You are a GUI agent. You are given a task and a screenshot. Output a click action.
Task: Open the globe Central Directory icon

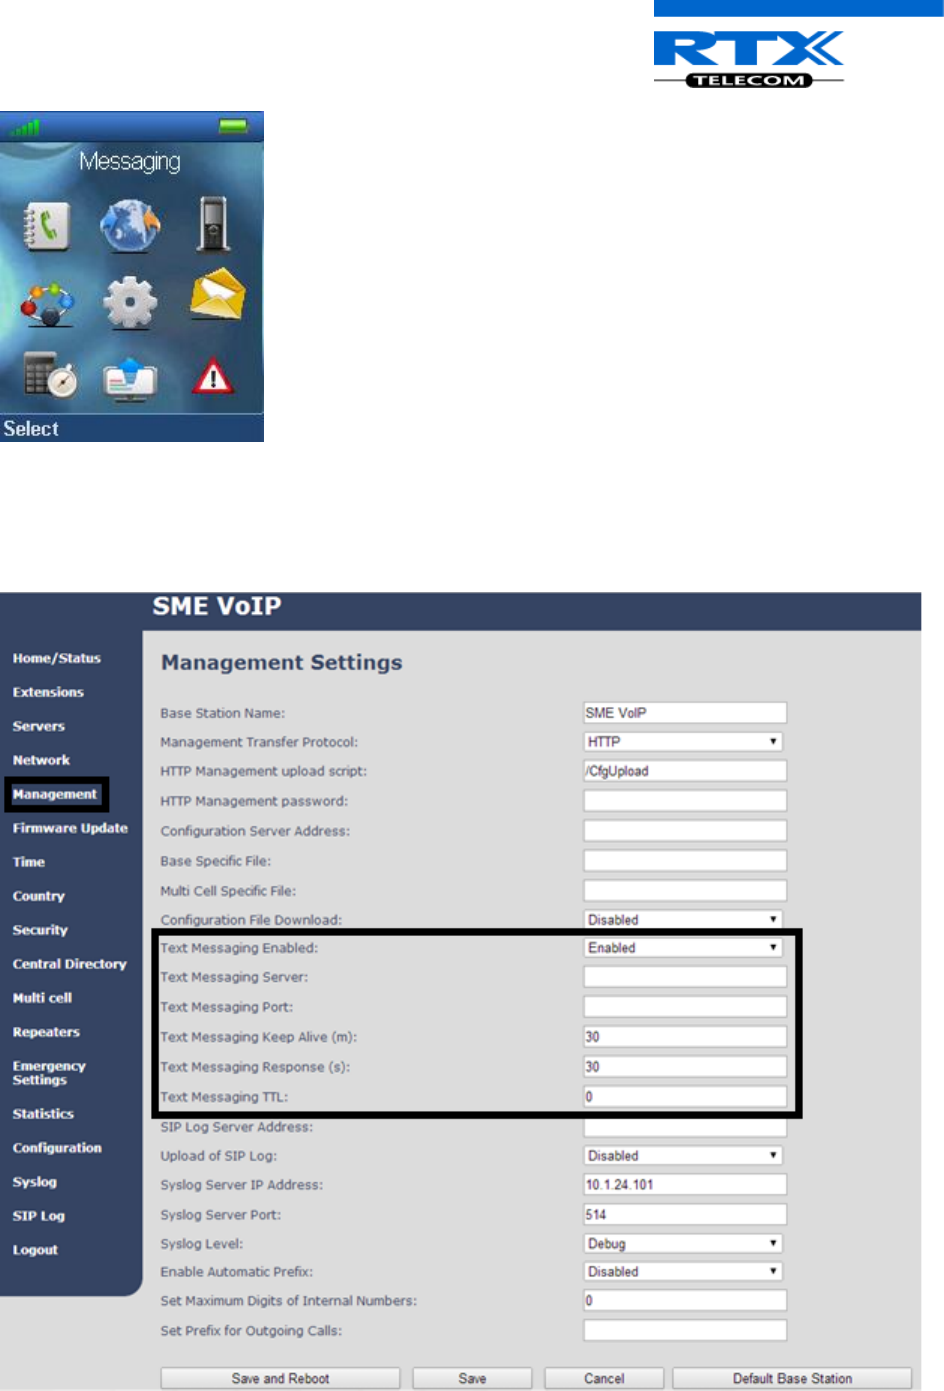pos(130,225)
